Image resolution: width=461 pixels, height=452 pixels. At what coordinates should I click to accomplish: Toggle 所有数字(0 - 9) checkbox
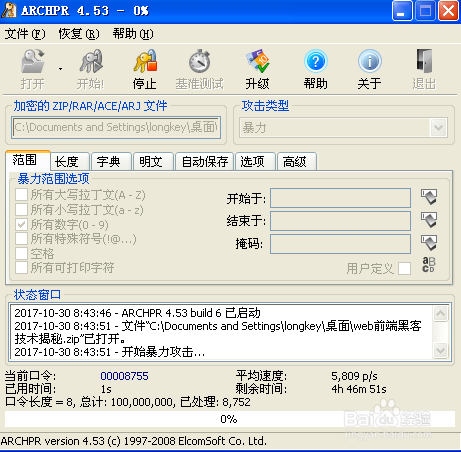[x=21, y=224]
